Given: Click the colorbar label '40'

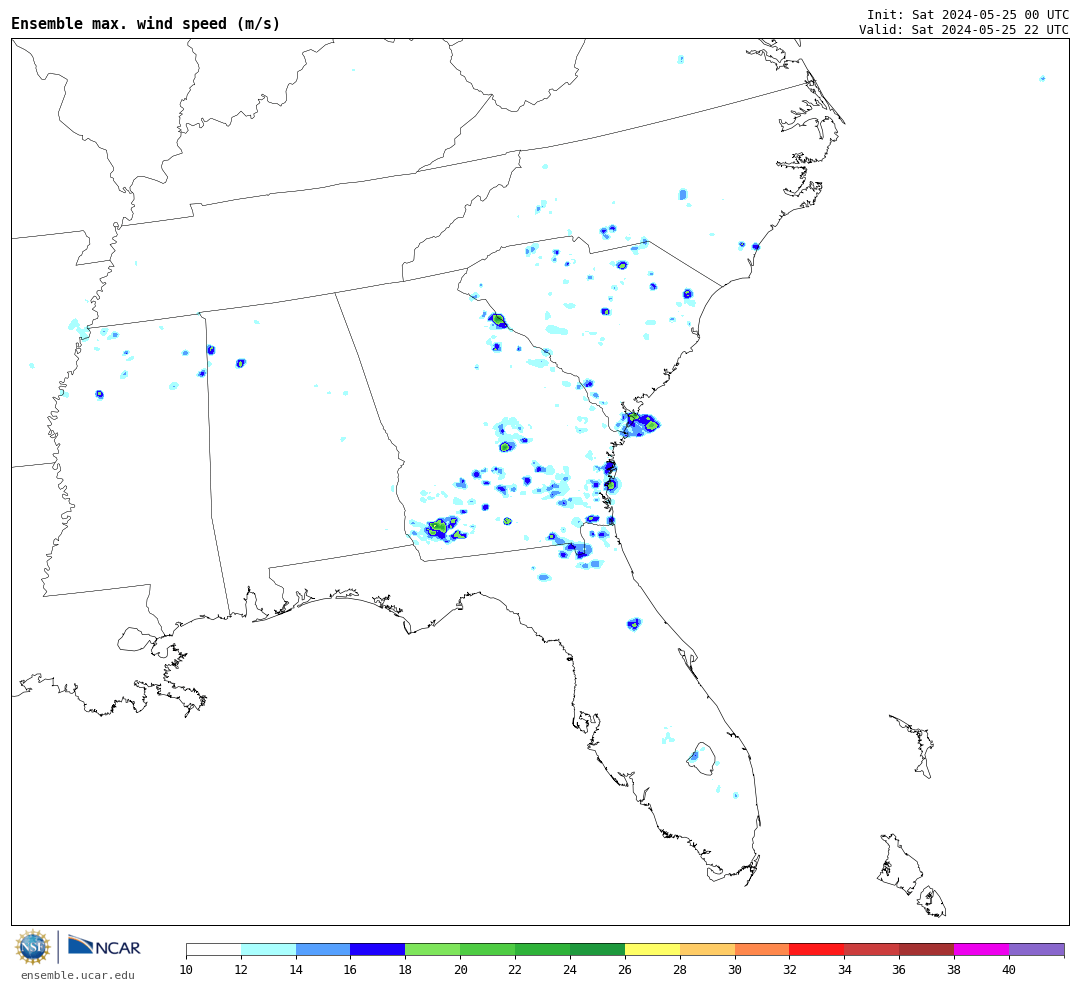Looking at the screenshot, I should tap(1009, 970).
